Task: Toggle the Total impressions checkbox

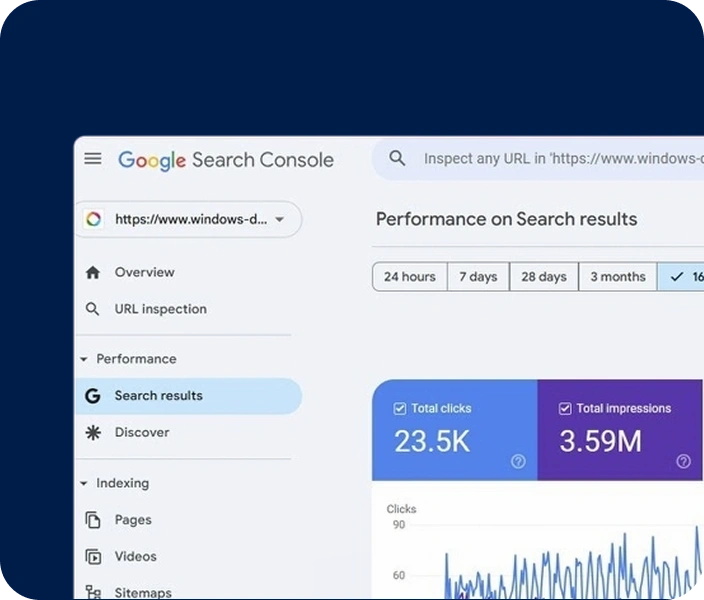Action: click(565, 408)
